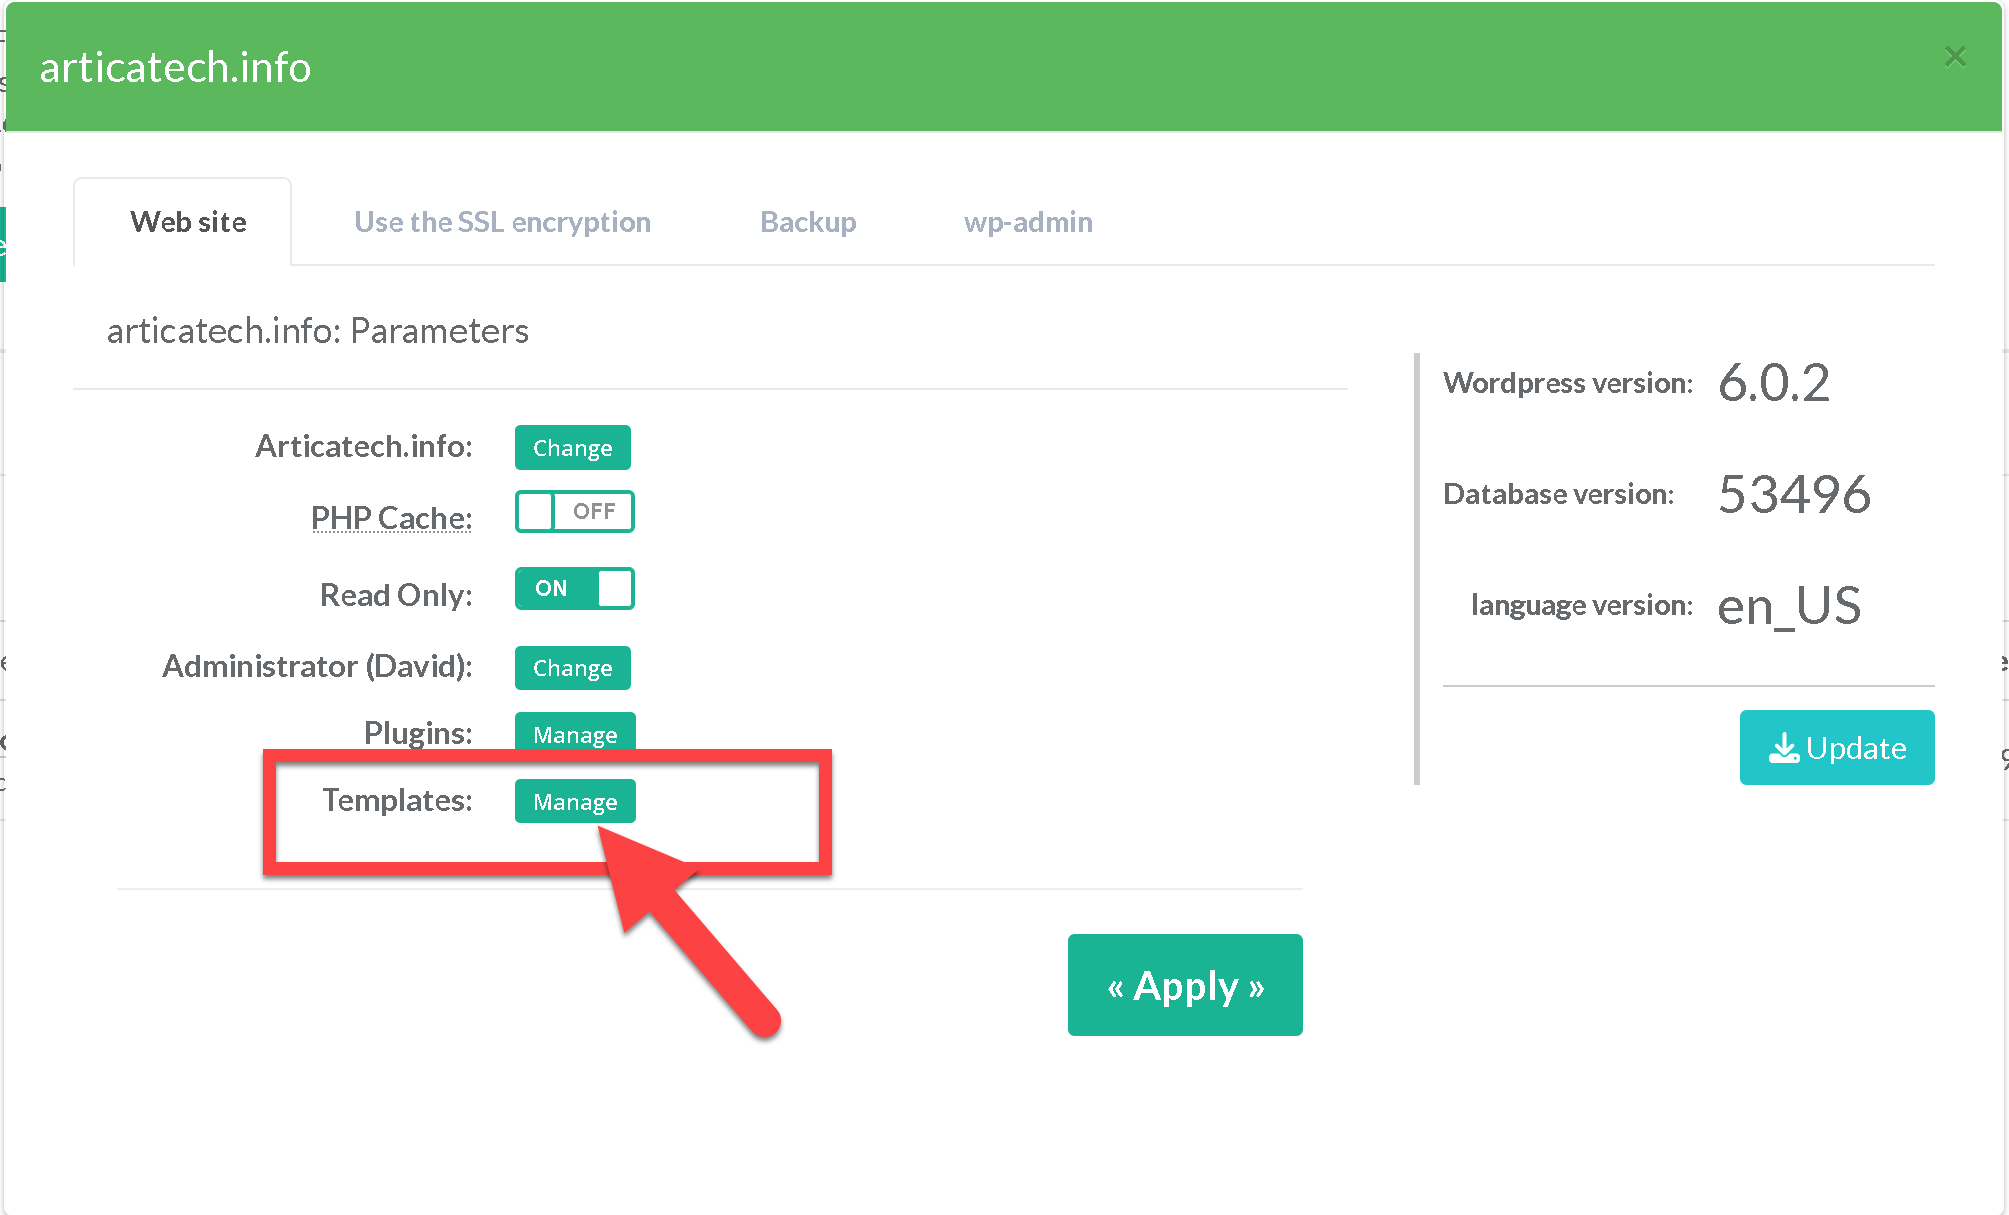Click the language version en_US value
Viewport: 2009px width, 1215px height.
point(1789,606)
